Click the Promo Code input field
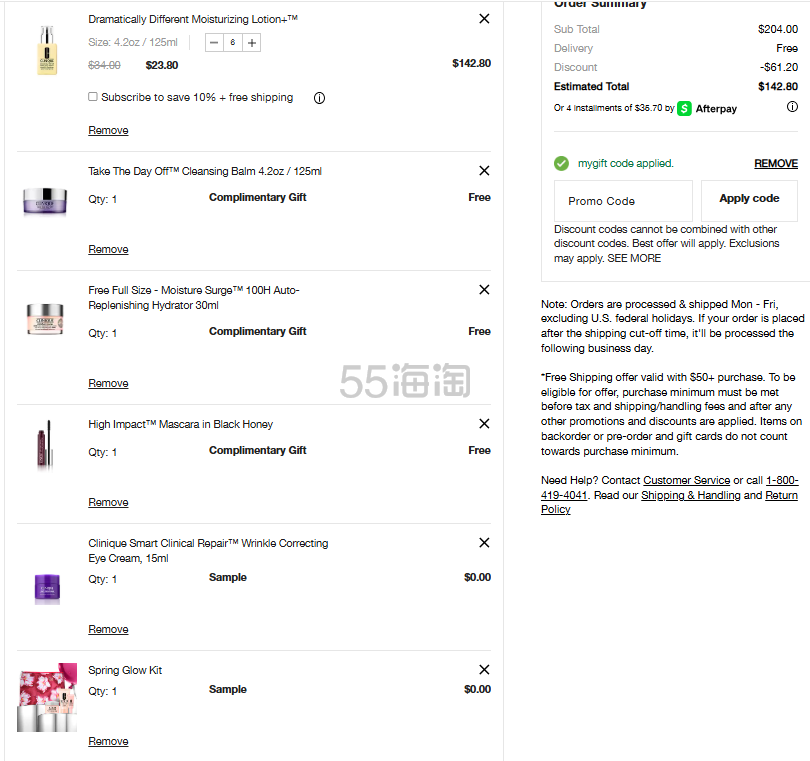This screenshot has height=761, width=810. tap(623, 201)
